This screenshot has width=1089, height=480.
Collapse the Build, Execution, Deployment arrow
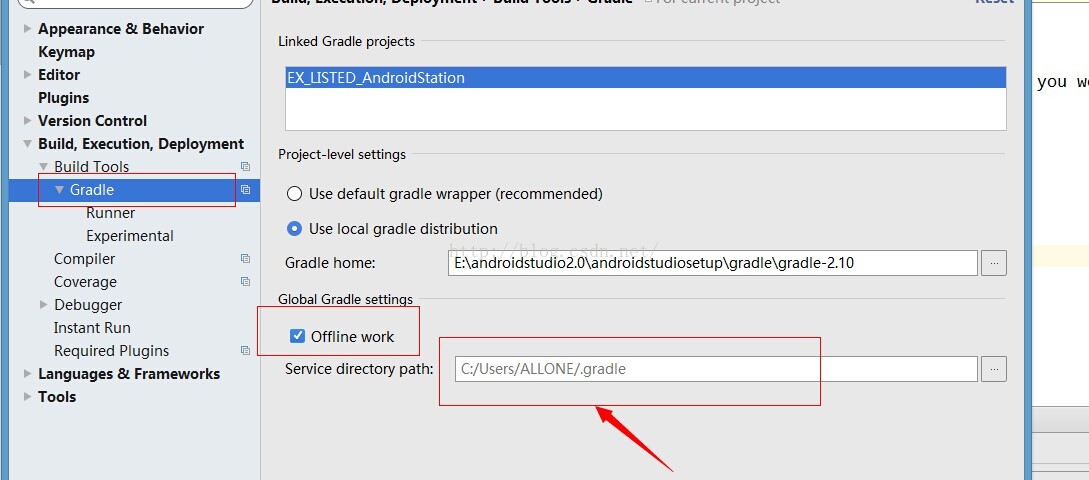pyautogui.click(x=27, y=144)
